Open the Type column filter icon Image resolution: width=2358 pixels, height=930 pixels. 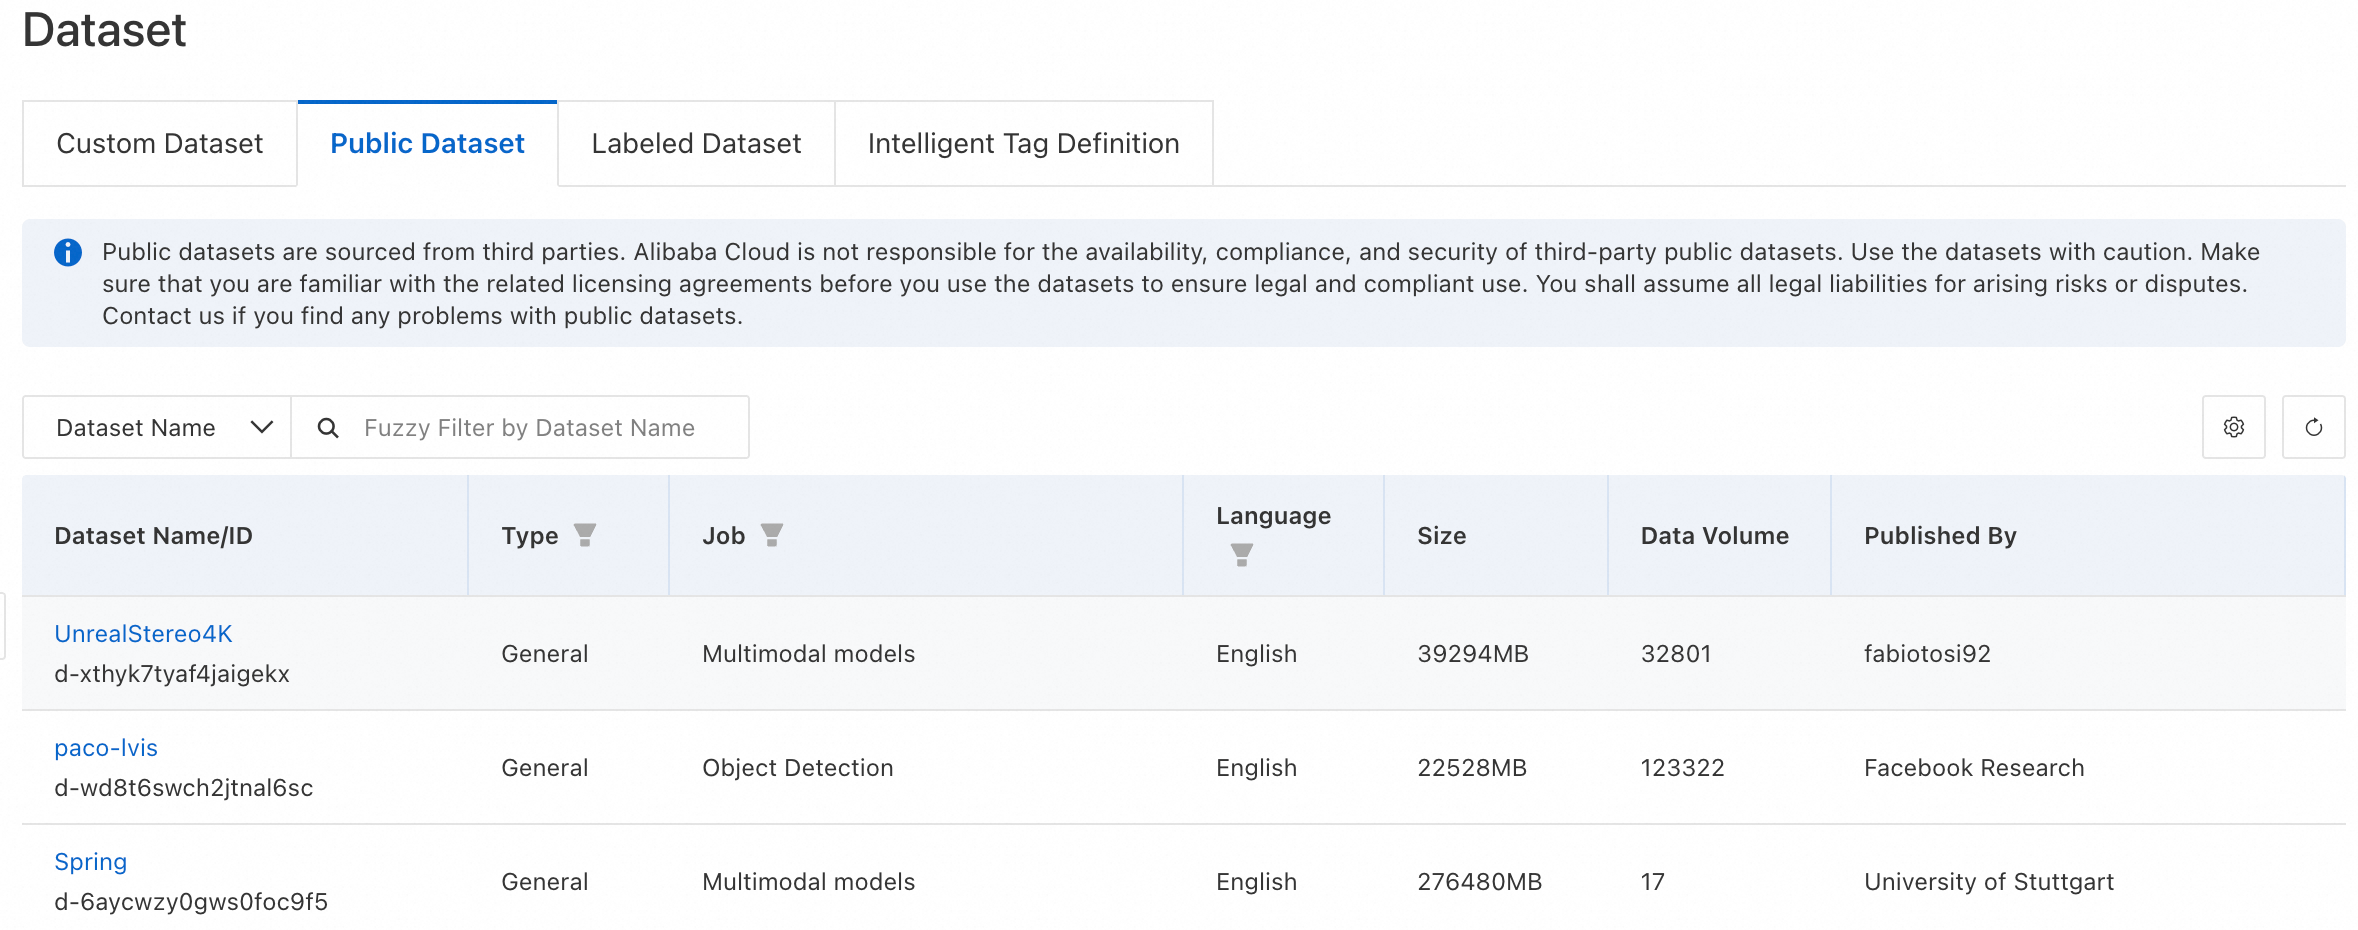tap(585, 535)
